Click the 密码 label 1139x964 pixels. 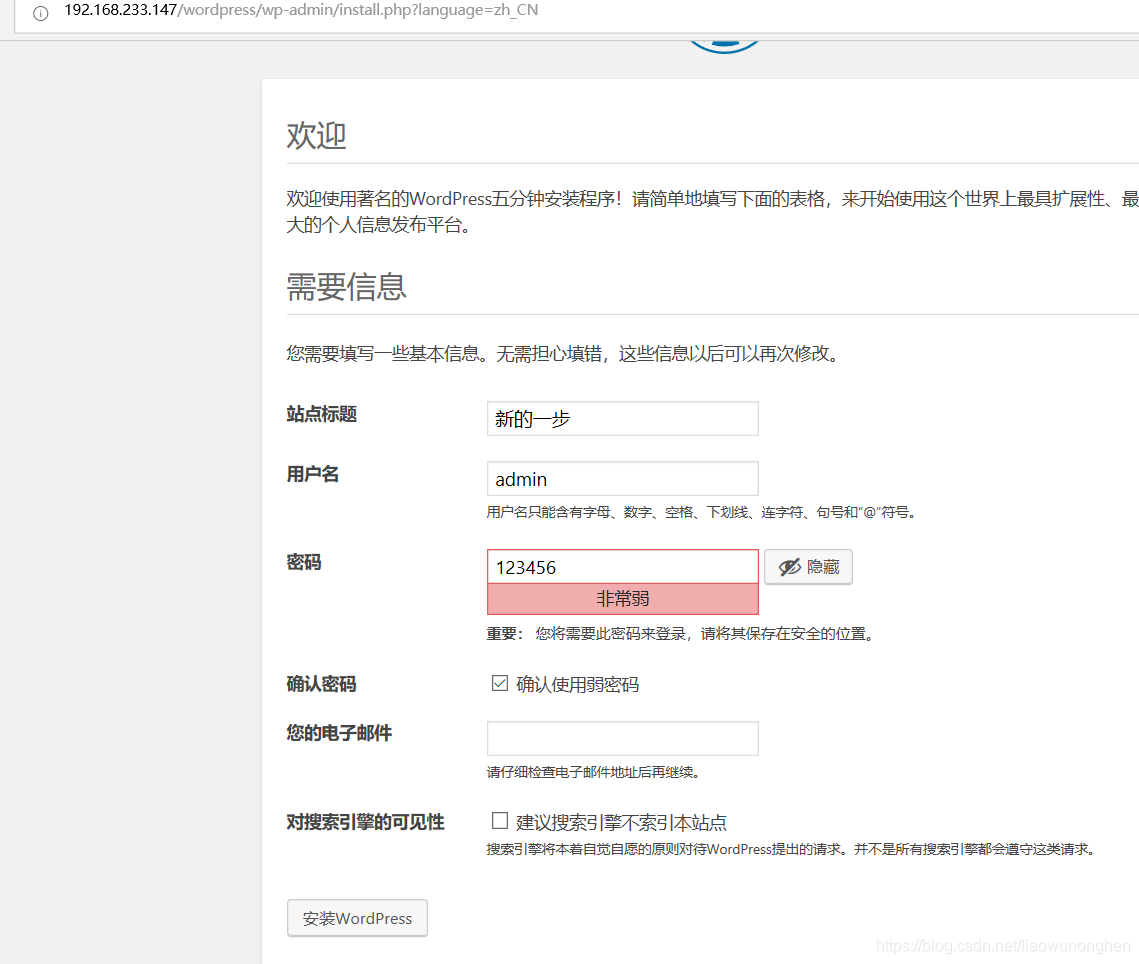(x=304, y=562)
